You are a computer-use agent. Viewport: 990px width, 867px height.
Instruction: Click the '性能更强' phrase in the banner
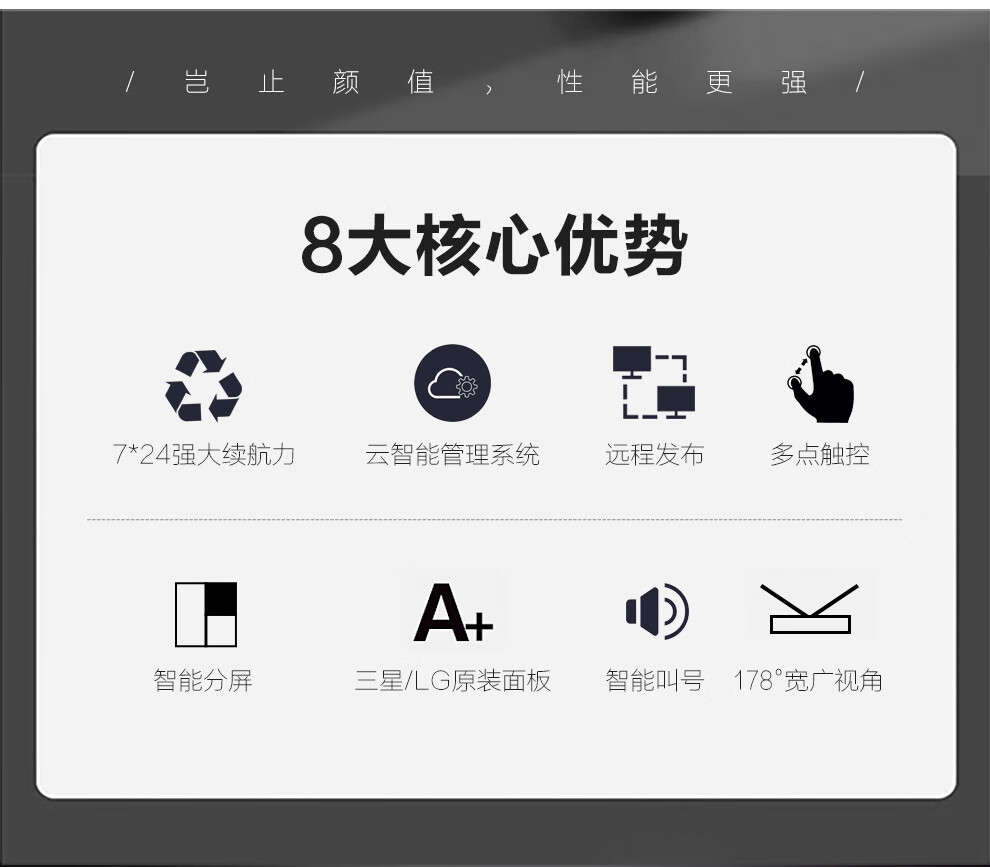[x=682, y=82]
